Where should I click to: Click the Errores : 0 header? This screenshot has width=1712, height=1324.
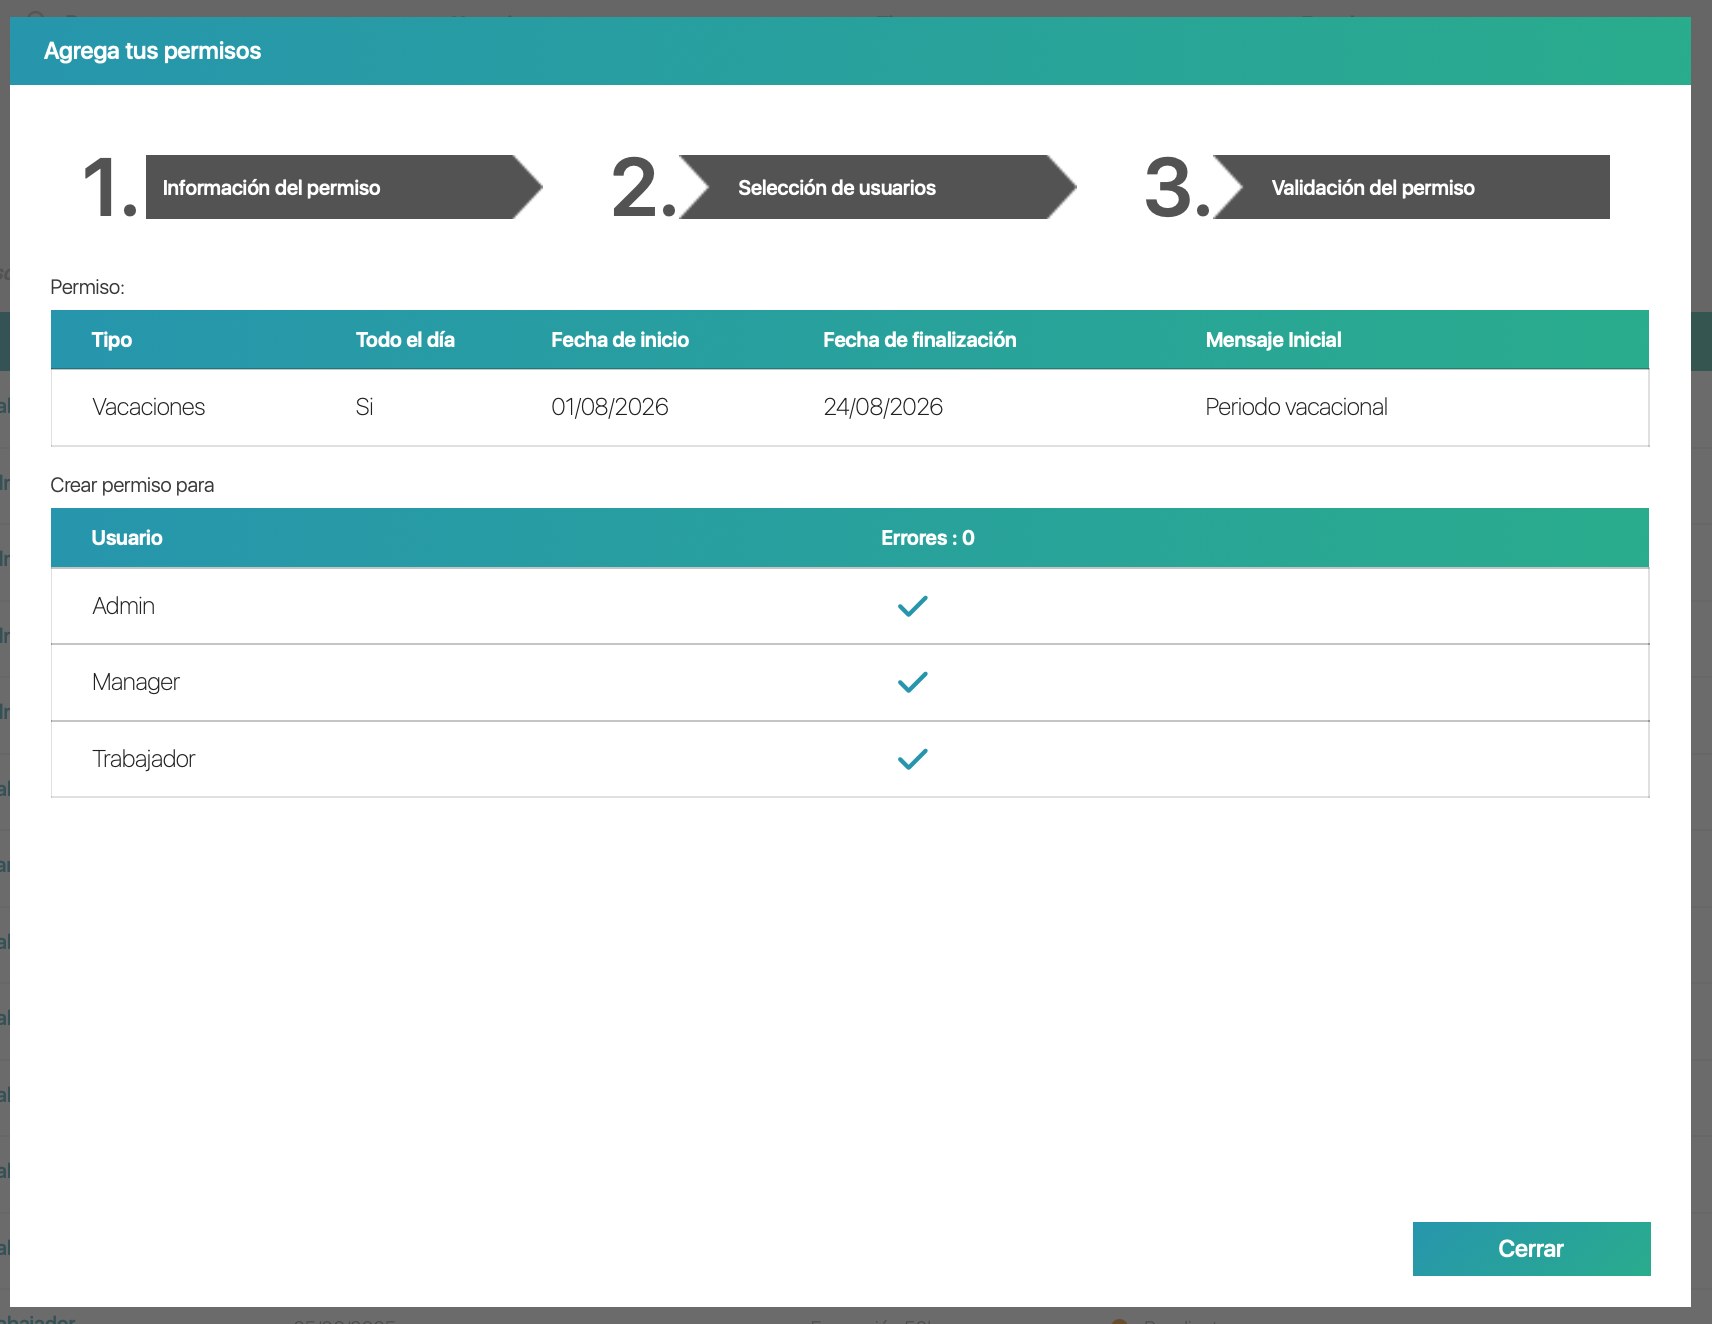click(x=928, y=538)
